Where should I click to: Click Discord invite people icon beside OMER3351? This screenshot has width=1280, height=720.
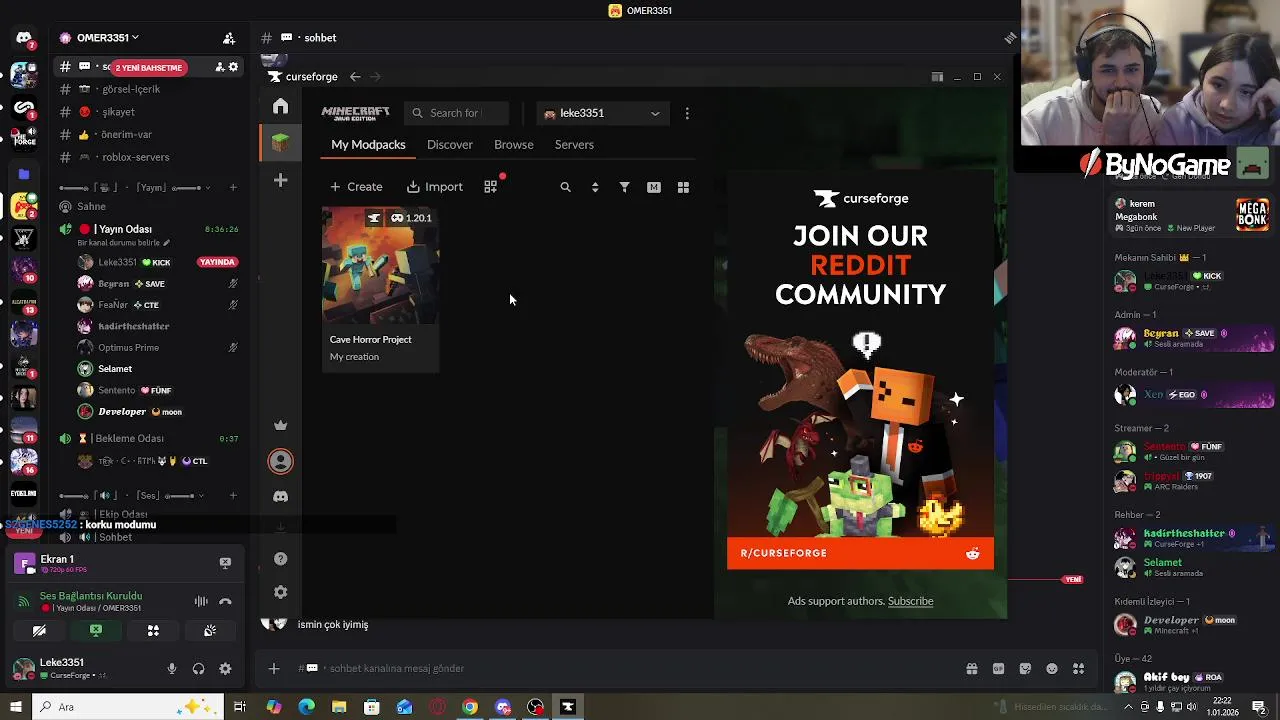[x=229, y=38]
